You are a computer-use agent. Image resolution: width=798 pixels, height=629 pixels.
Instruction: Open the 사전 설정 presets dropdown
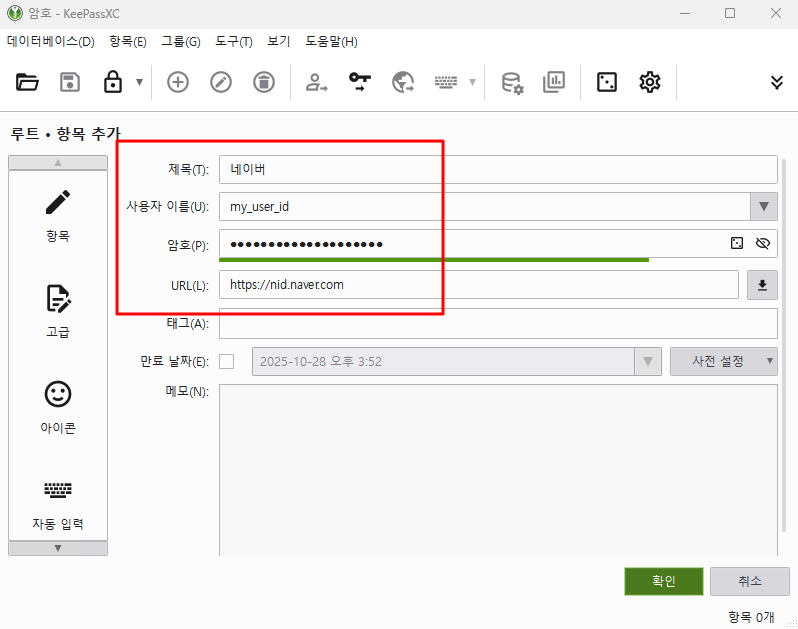(723, 361)
